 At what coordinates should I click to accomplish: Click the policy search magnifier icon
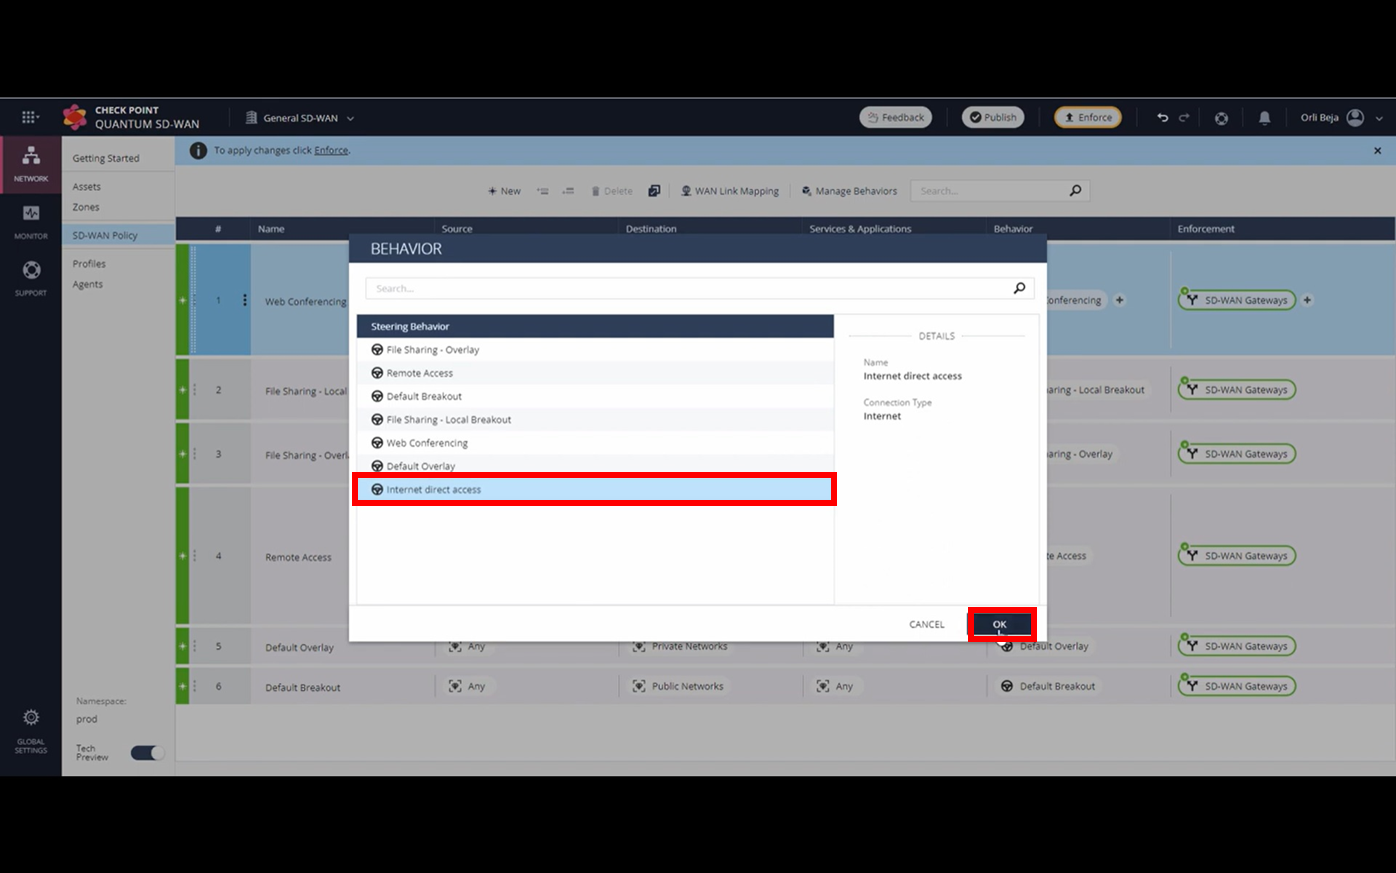tap(1075, 190)
